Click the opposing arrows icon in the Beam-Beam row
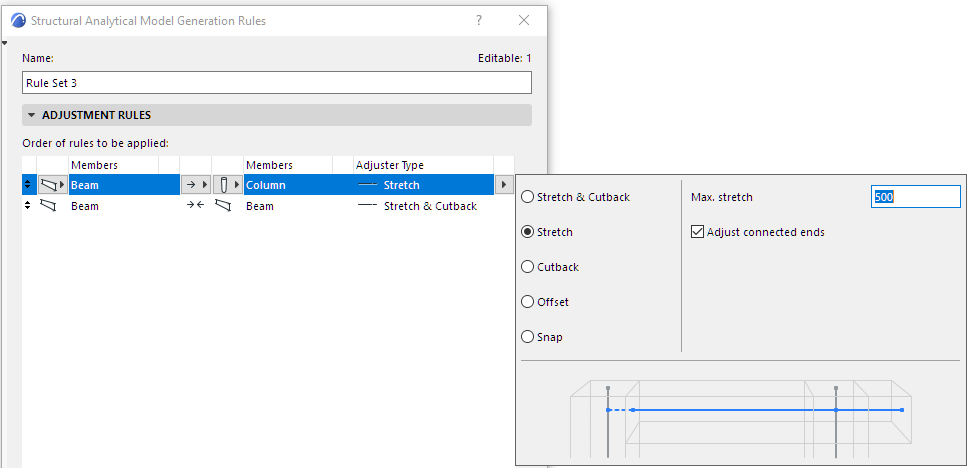 coord(195,206)
